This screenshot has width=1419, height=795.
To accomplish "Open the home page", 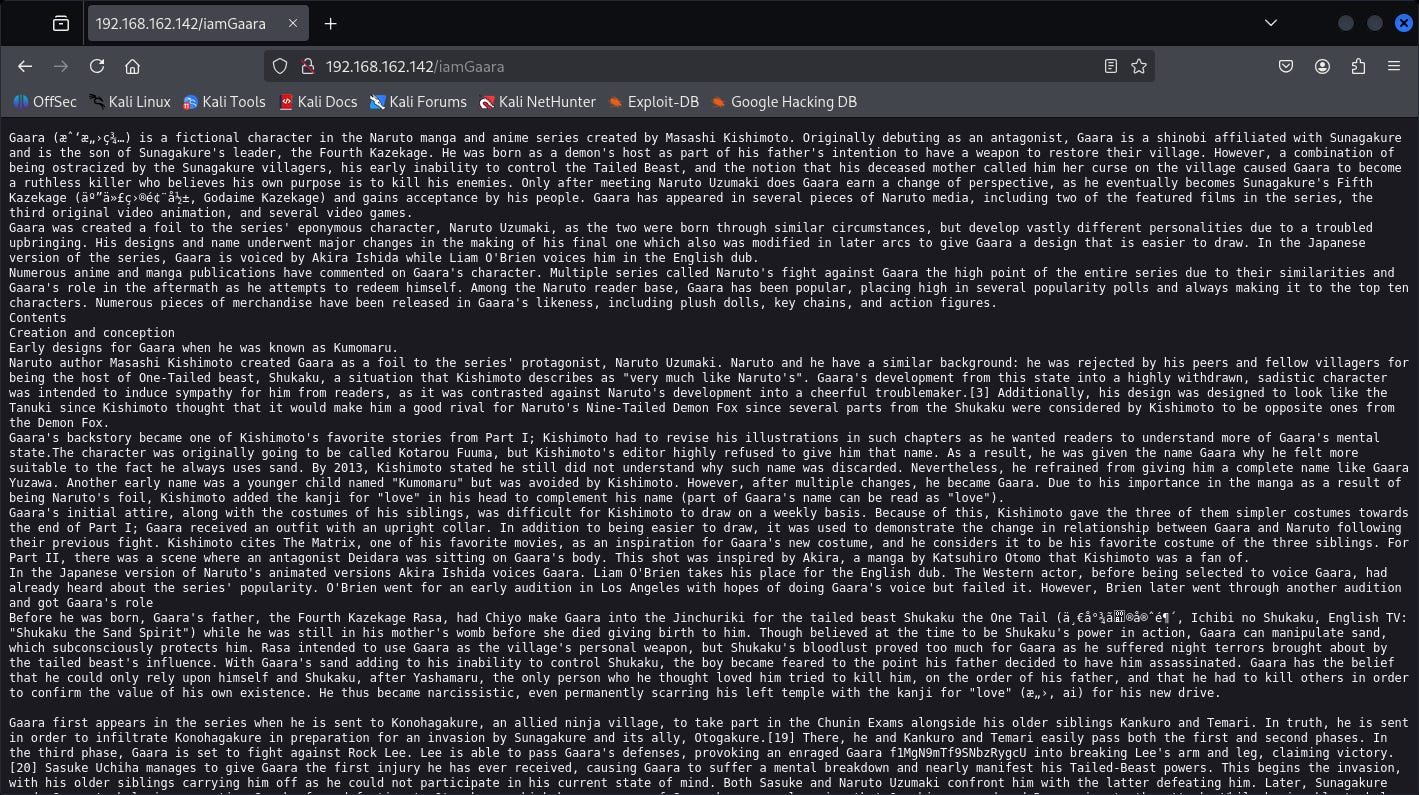I will [x=132, y=66].
